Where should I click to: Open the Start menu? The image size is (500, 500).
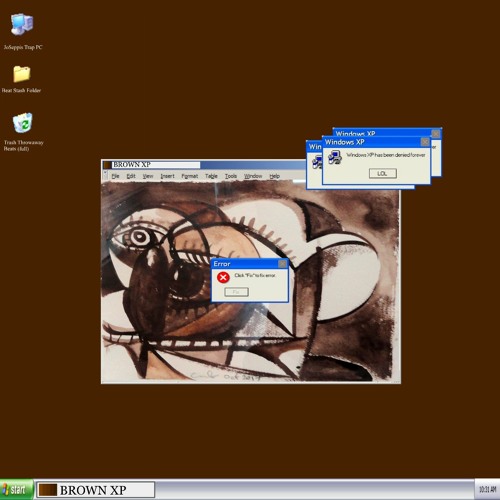pos(16,490)
